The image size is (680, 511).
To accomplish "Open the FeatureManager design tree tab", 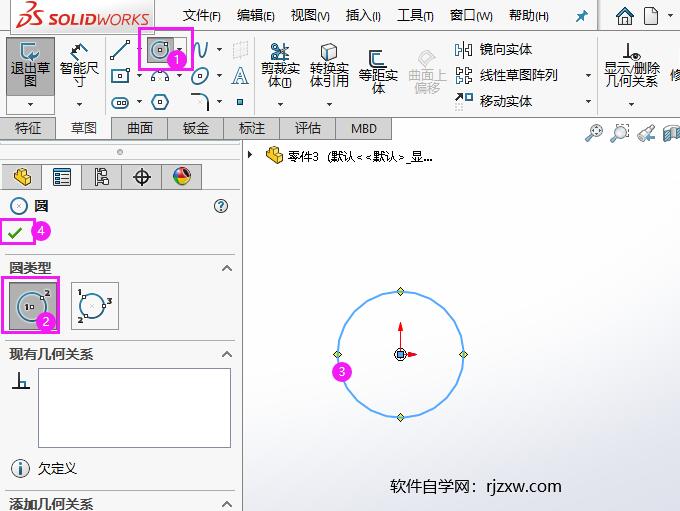I will [22, 177].
